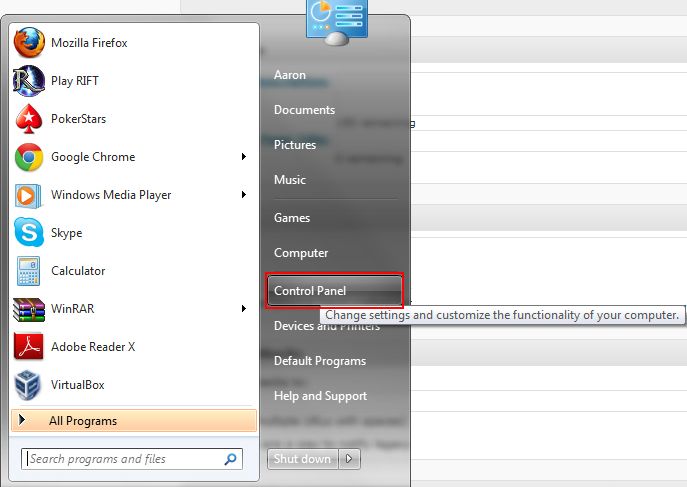Open Control Panel
Image resolution: width=687 pixels, height=487 pixels.
tap(334, 291)
